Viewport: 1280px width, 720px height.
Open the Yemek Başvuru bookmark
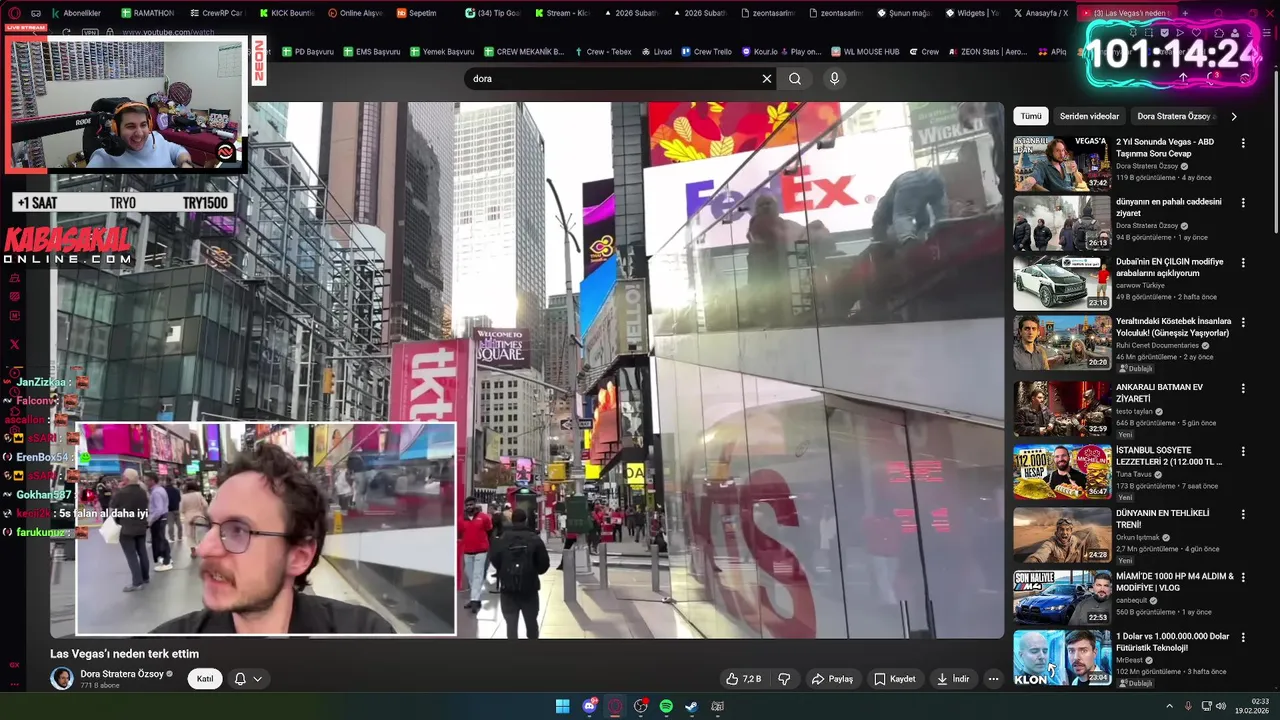[x=441, y=52]
